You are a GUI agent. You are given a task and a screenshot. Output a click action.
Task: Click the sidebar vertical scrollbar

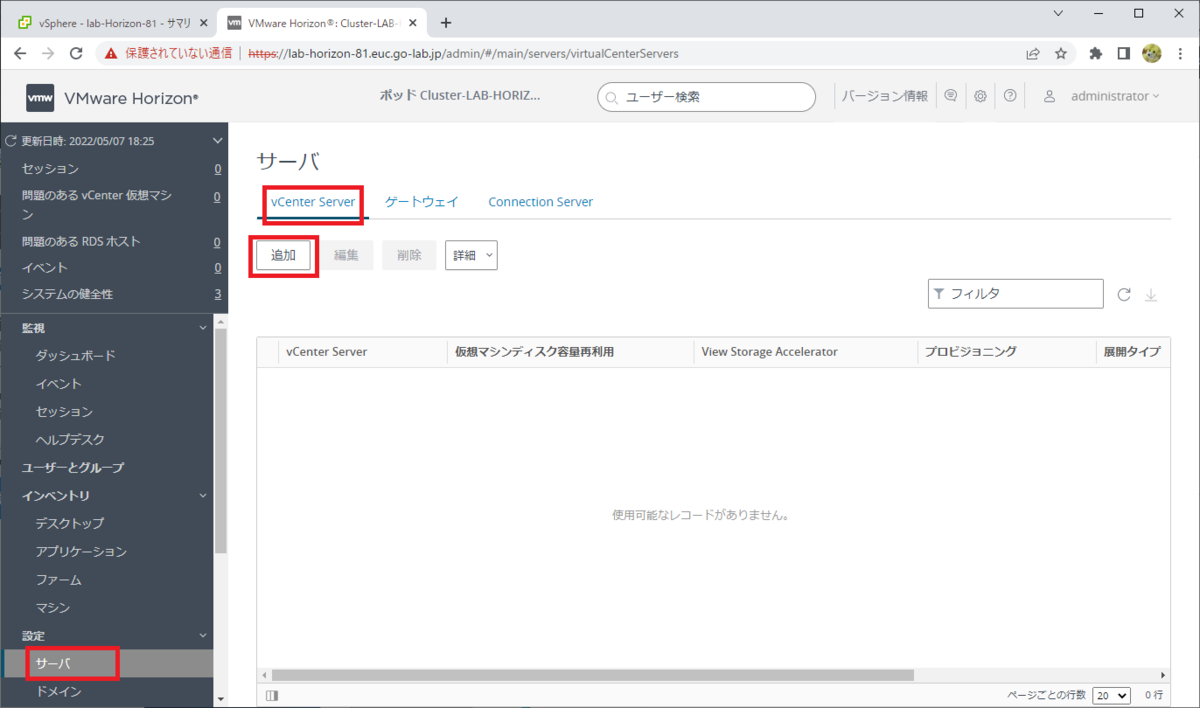click(220, 440)
